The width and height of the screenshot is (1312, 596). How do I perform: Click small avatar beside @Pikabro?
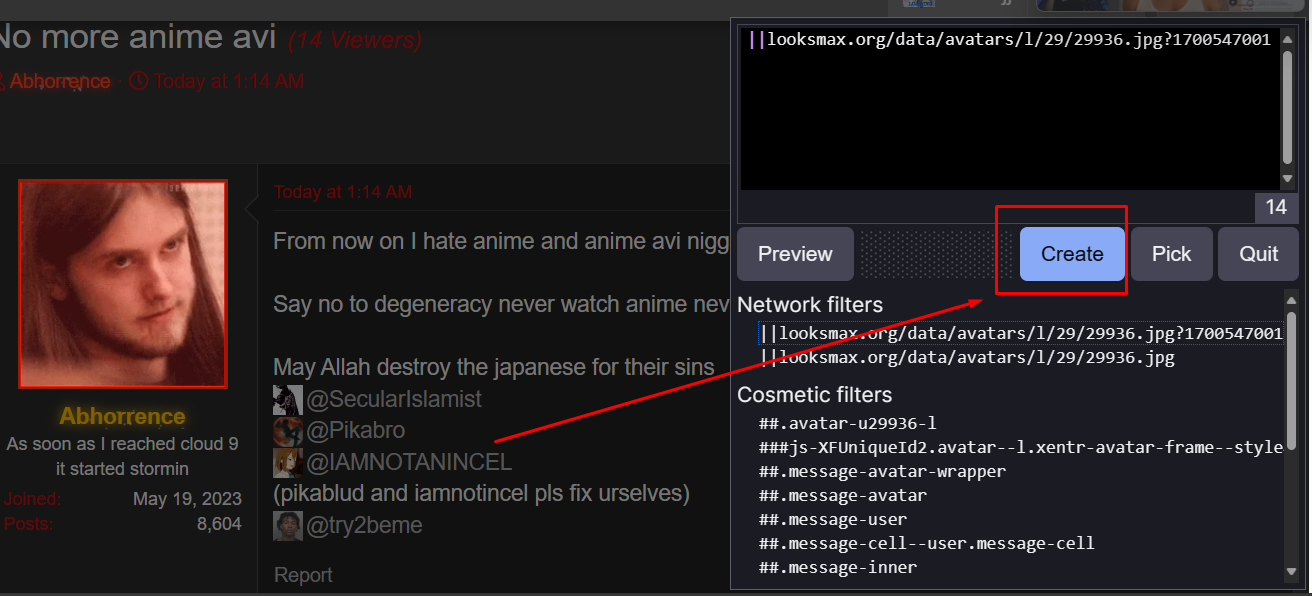(x=287, y=431)
